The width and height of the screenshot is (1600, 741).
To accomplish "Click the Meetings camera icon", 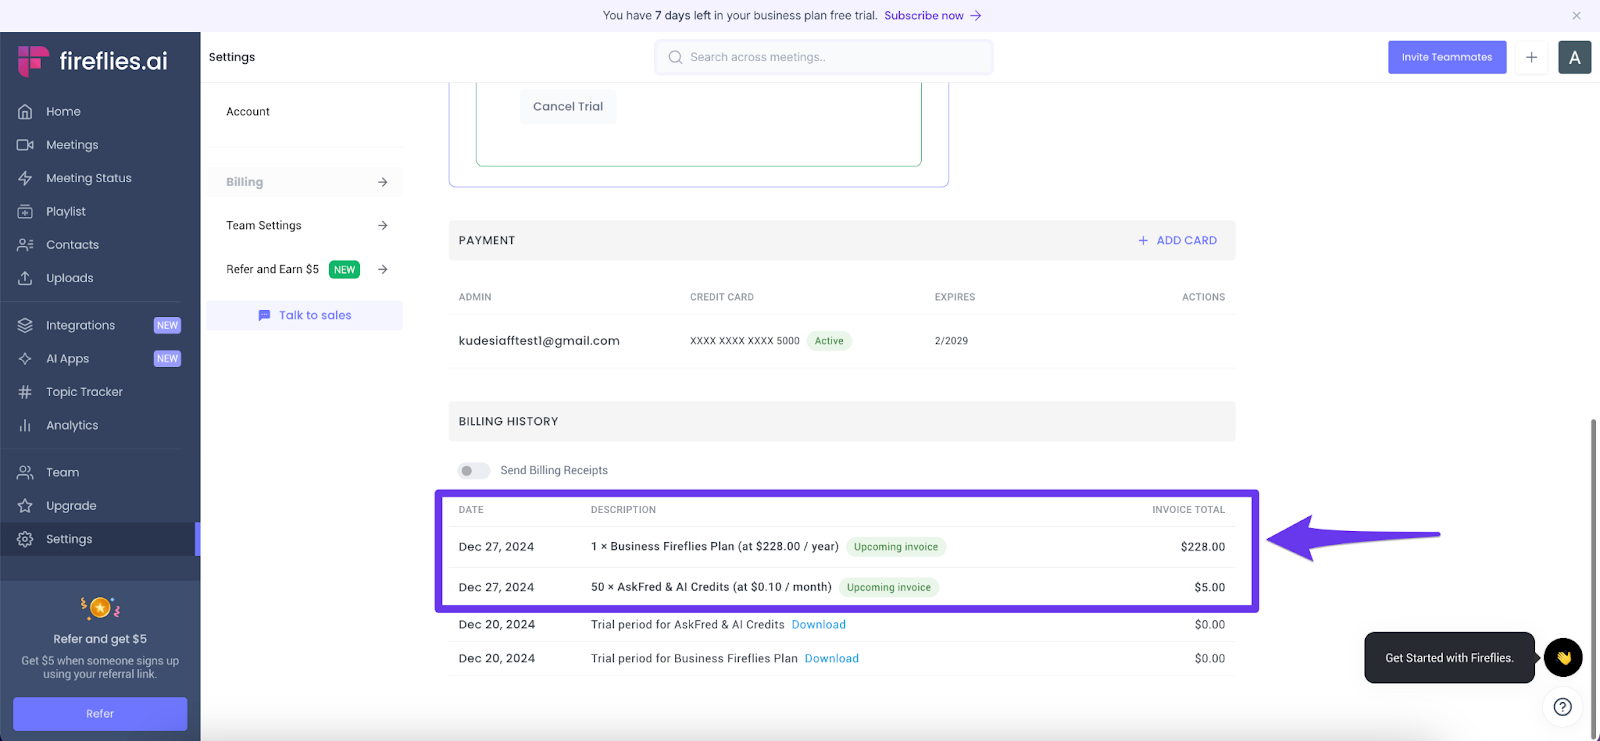I will [25, 145].
